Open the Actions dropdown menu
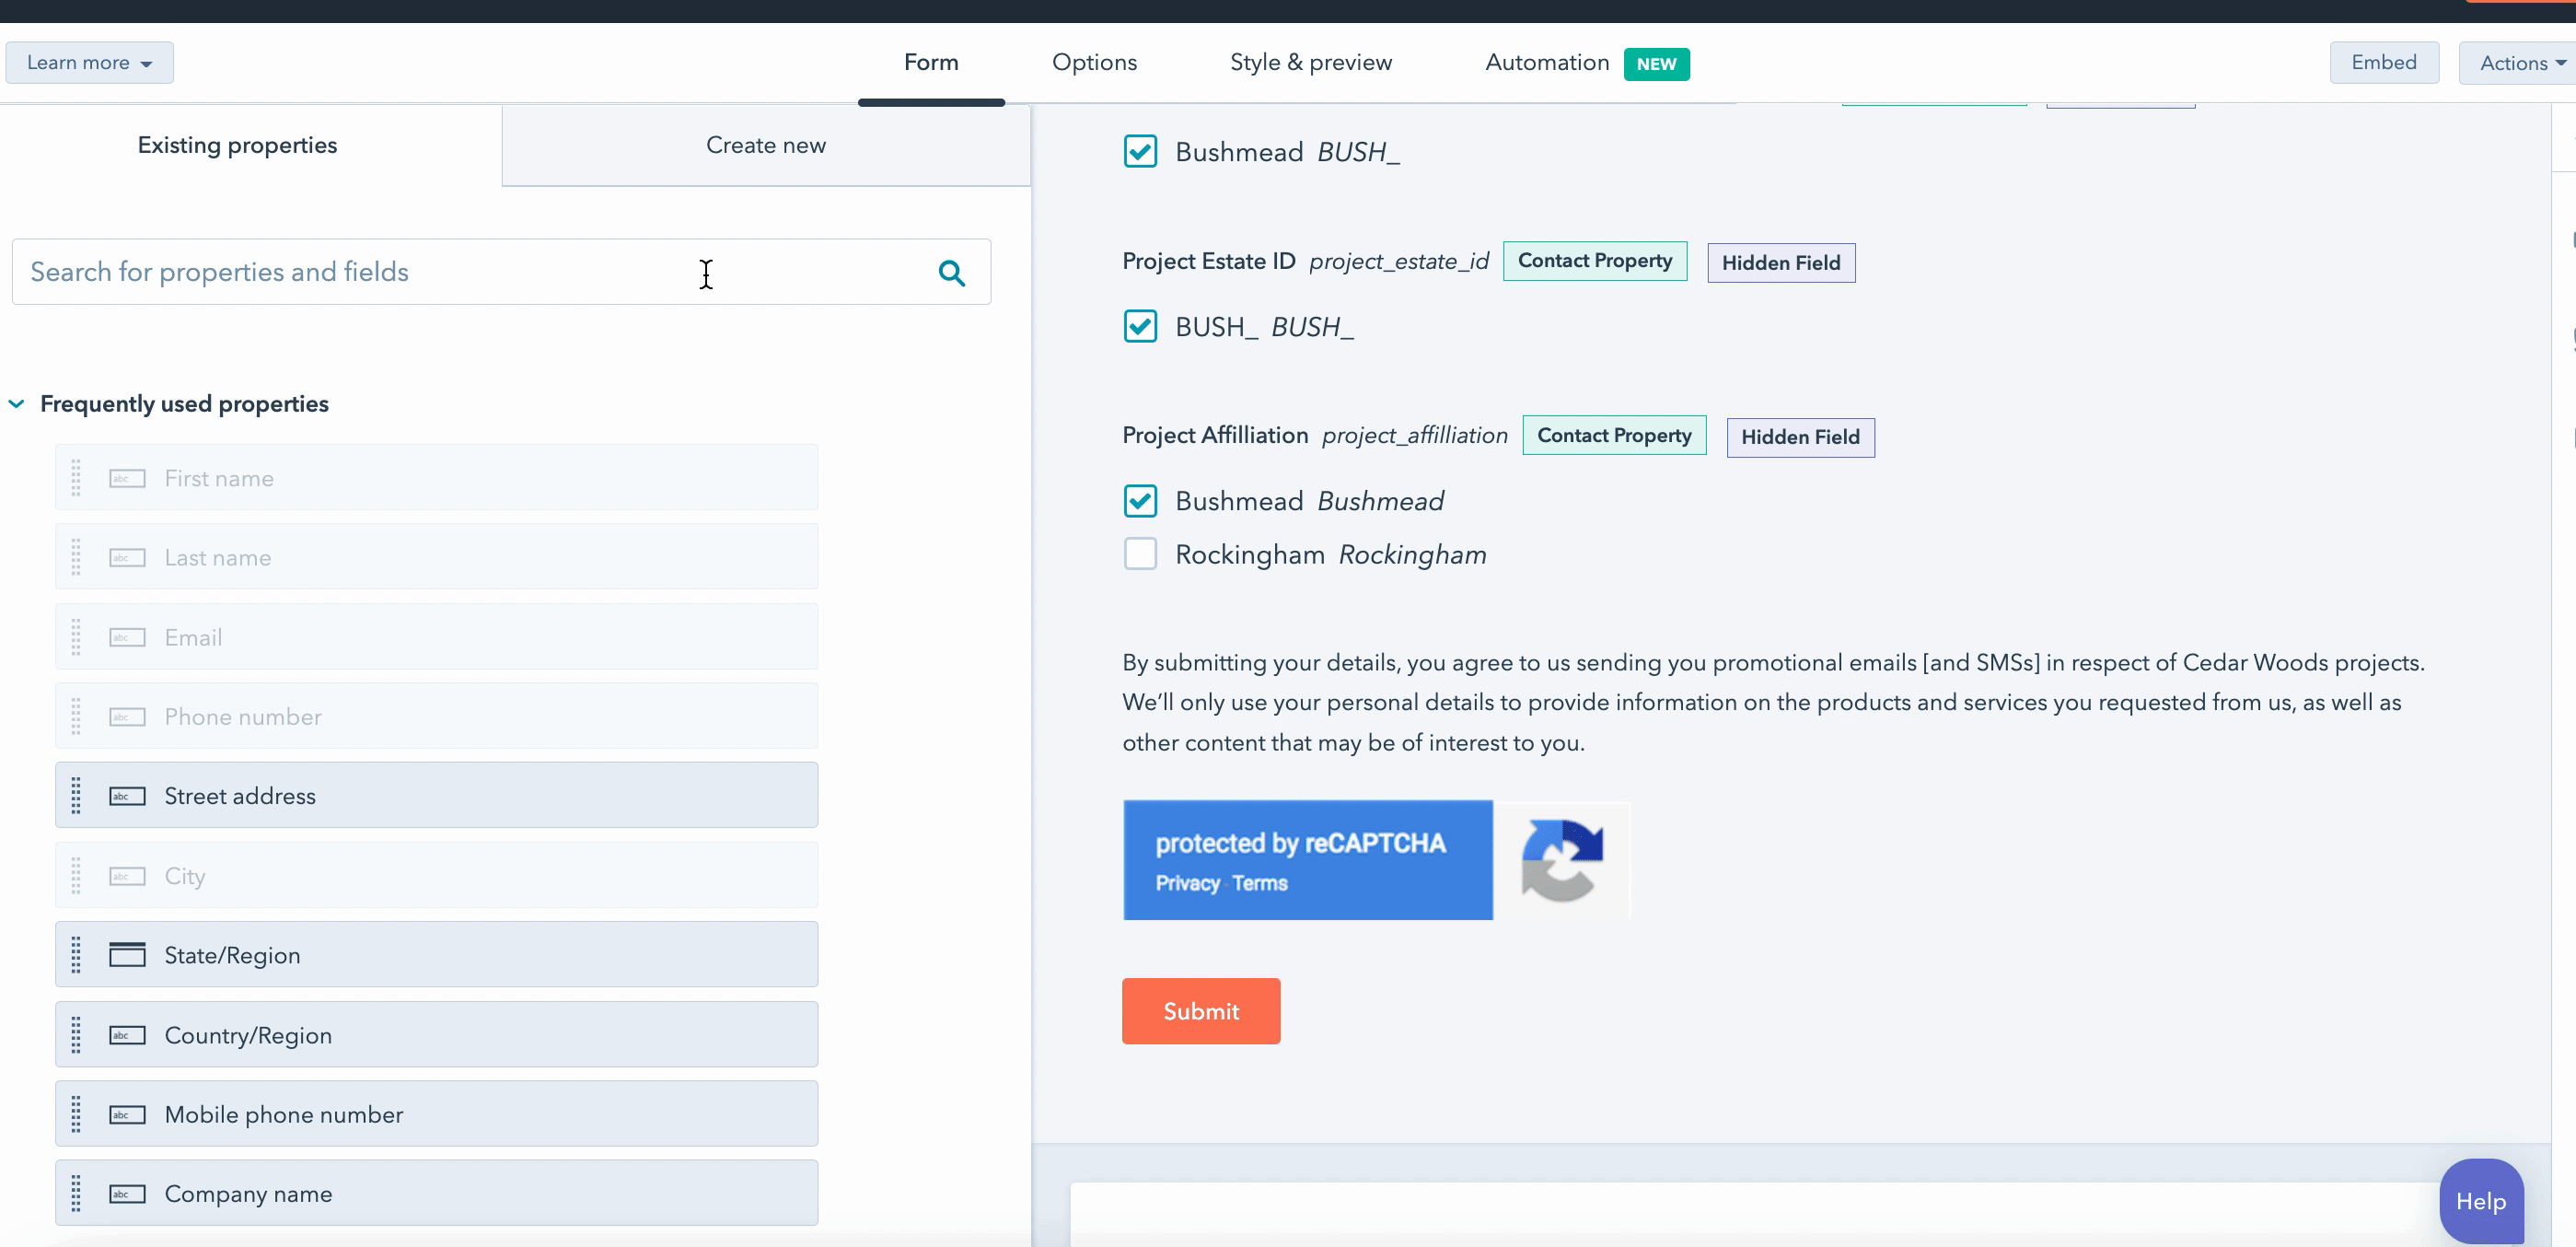 (x=2520, y=63)
